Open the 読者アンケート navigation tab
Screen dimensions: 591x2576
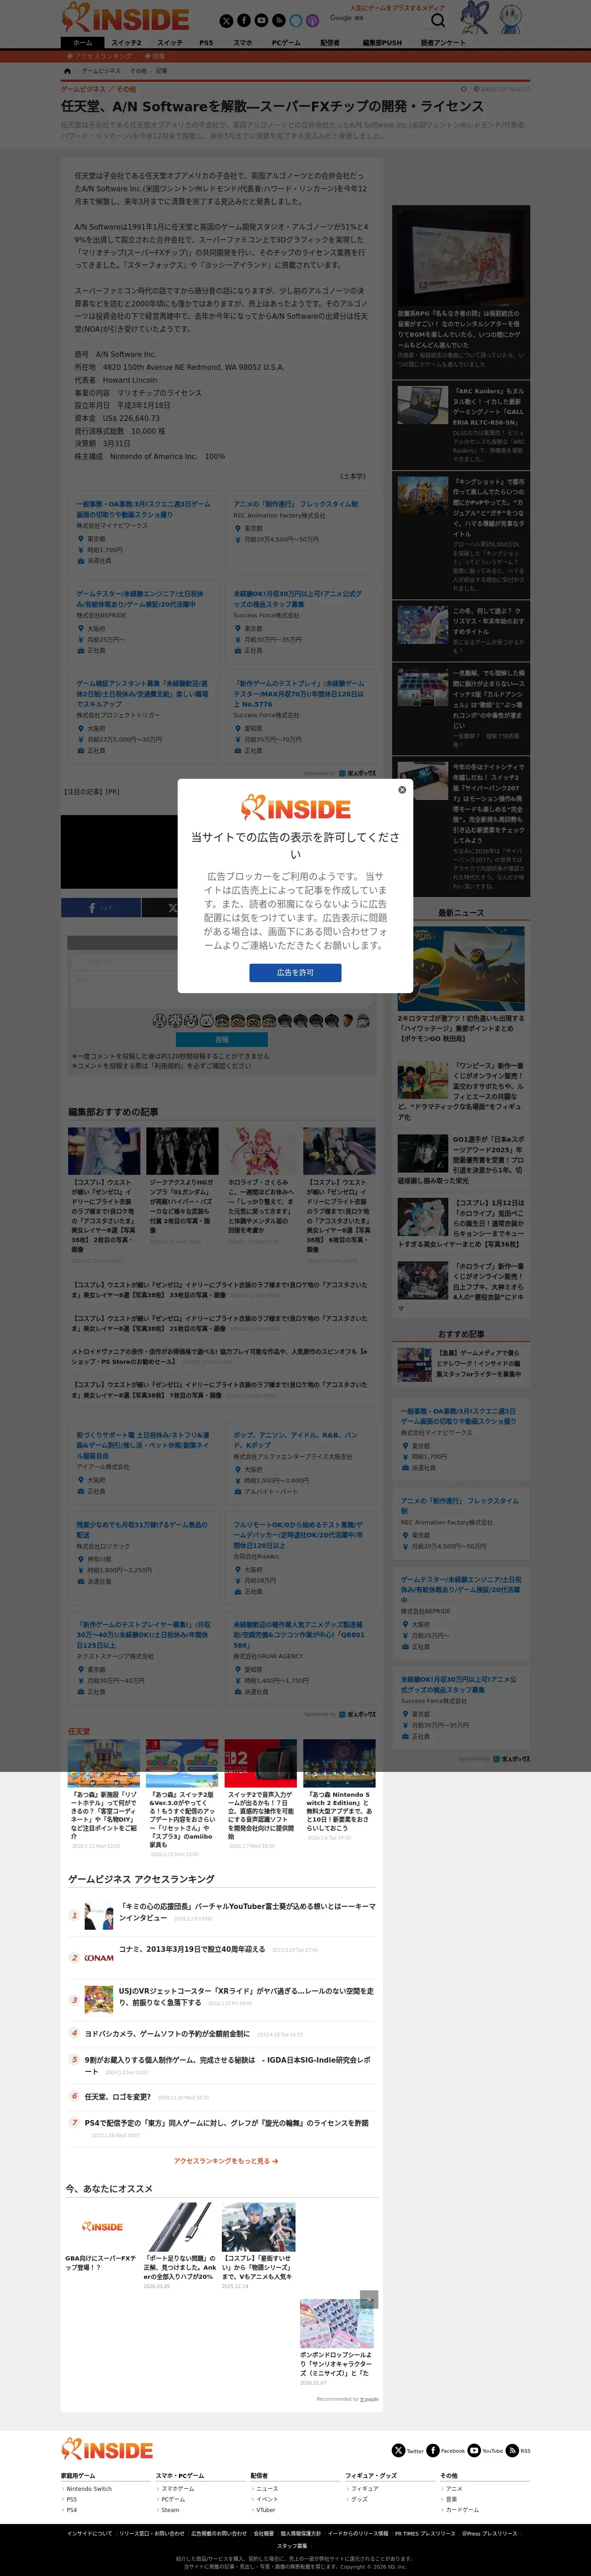pyautogui.click(x=443, y=43)
